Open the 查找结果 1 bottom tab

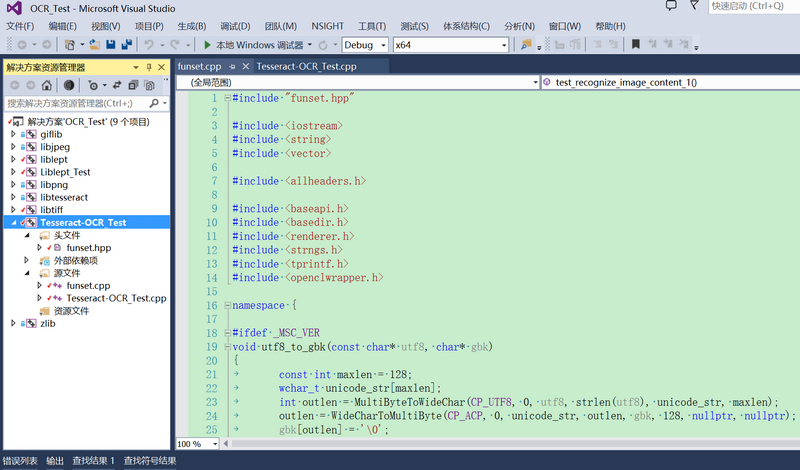pos(93,461)
